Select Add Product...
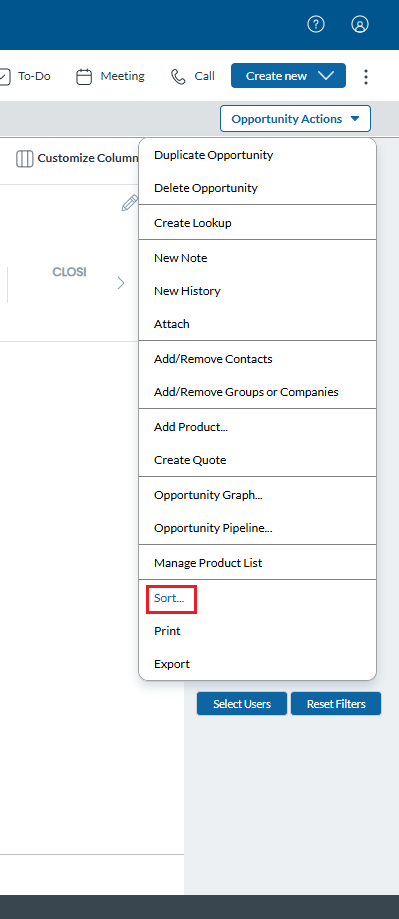This screenshot has width=399, height=919. [x=257, y=427]
